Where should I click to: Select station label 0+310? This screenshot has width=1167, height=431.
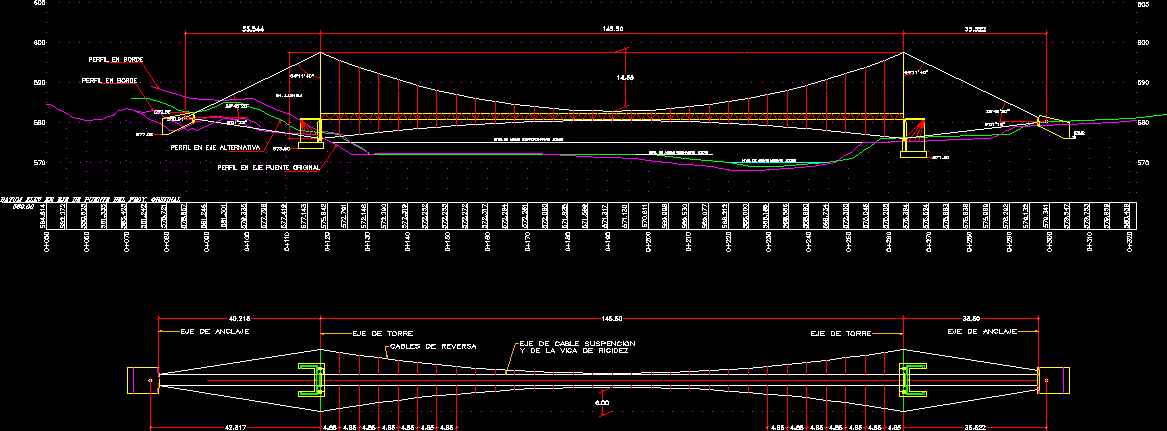pos(1090,243)
